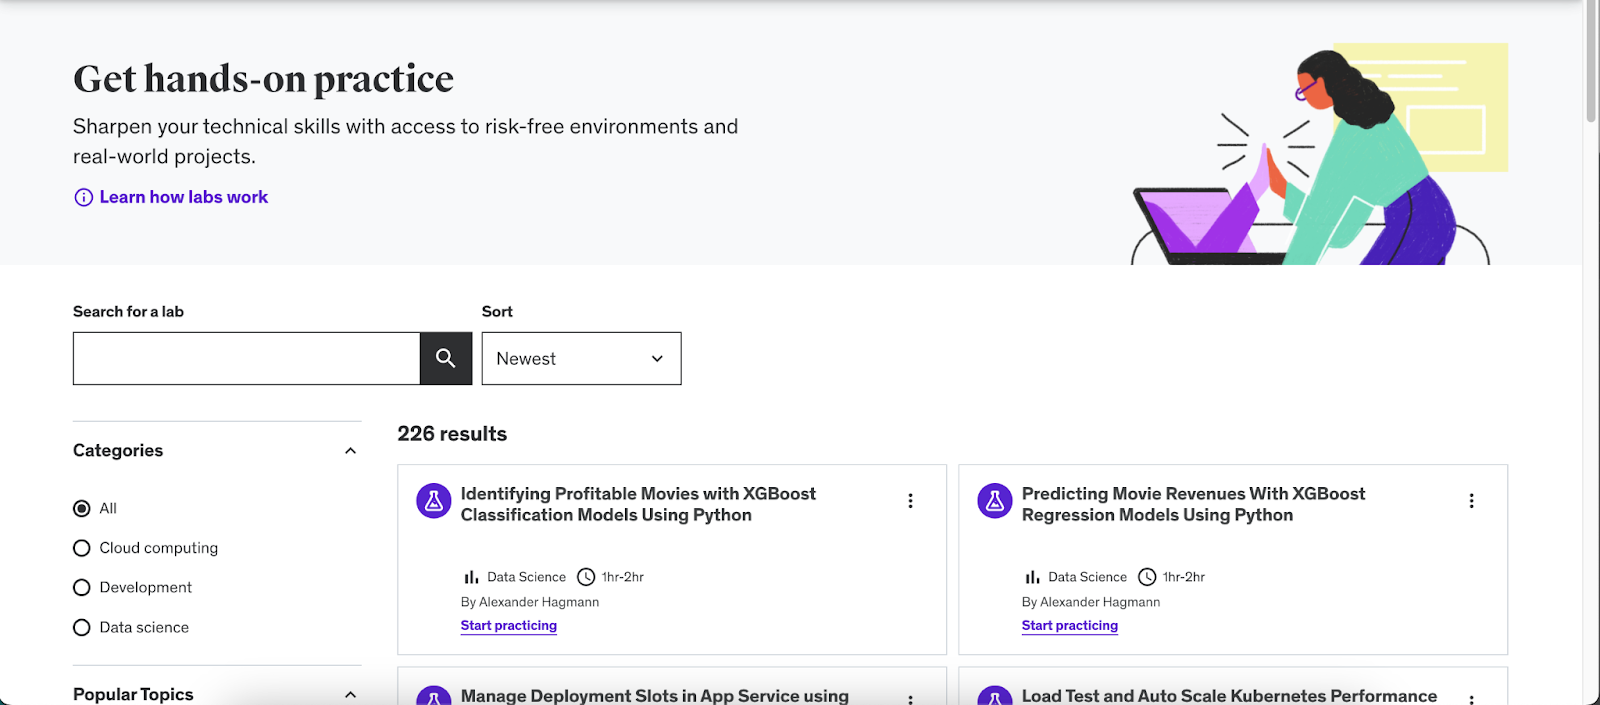Collapse the Categories section
This screenshot has height=705, width=1600.
tap(350, 451)
